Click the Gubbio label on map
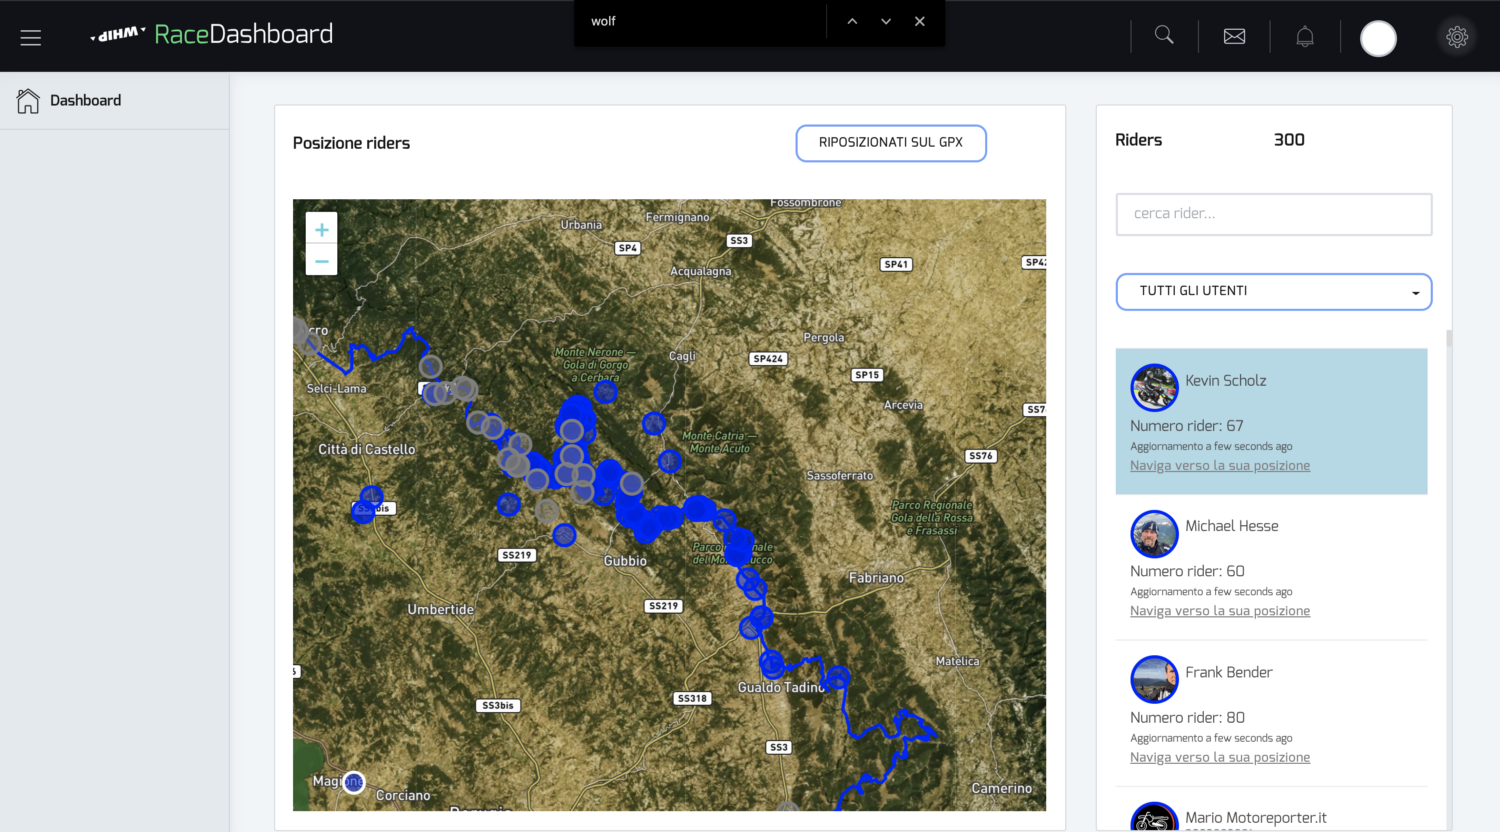The height and width of the screenshot is (832, 1500). tap(625, 562)
